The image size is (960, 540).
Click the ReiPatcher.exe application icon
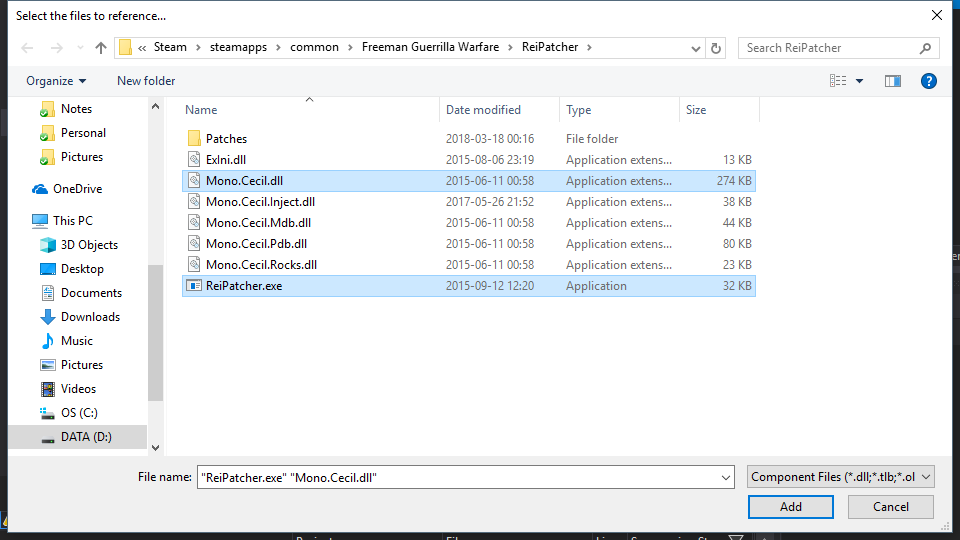click(x=194, y=285)
